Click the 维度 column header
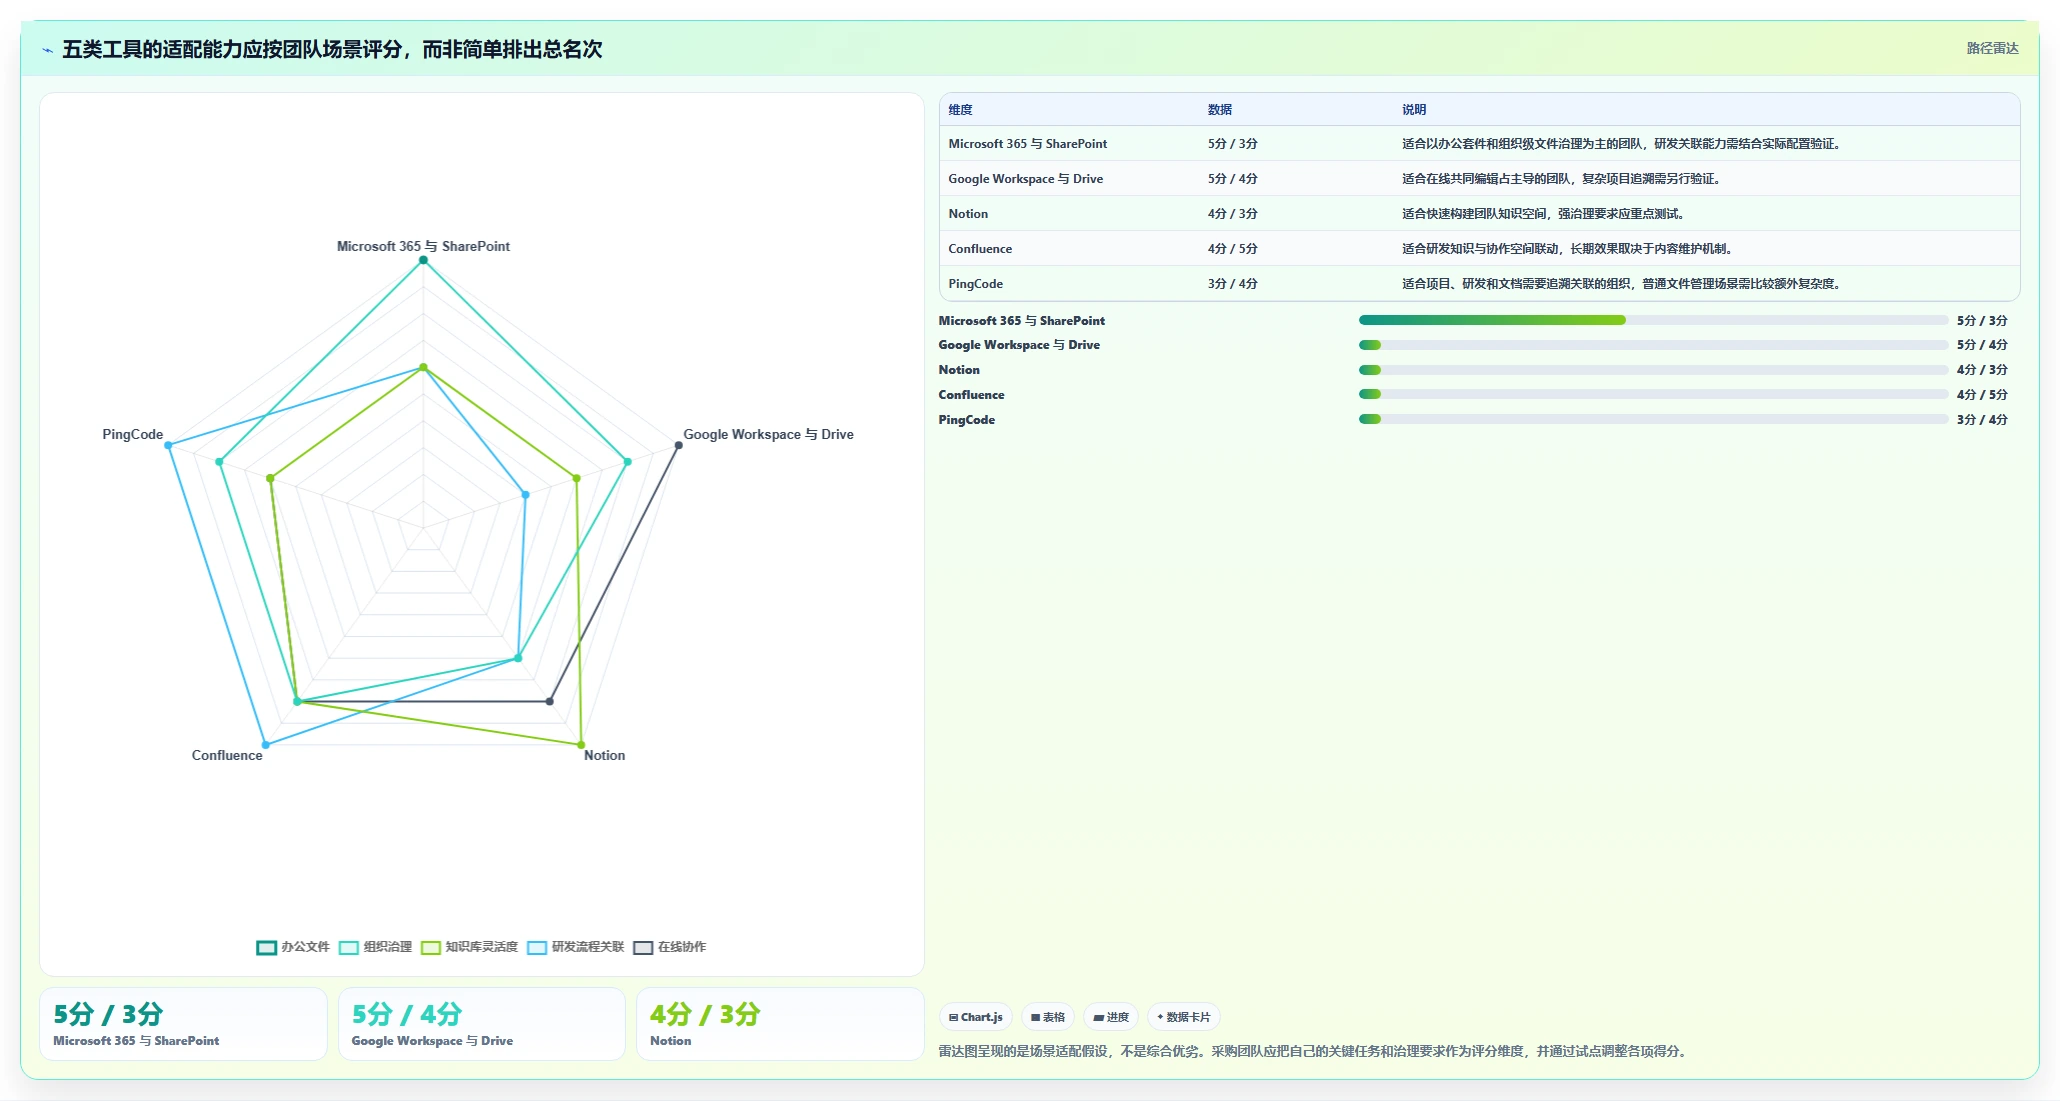 coord(960,110)
